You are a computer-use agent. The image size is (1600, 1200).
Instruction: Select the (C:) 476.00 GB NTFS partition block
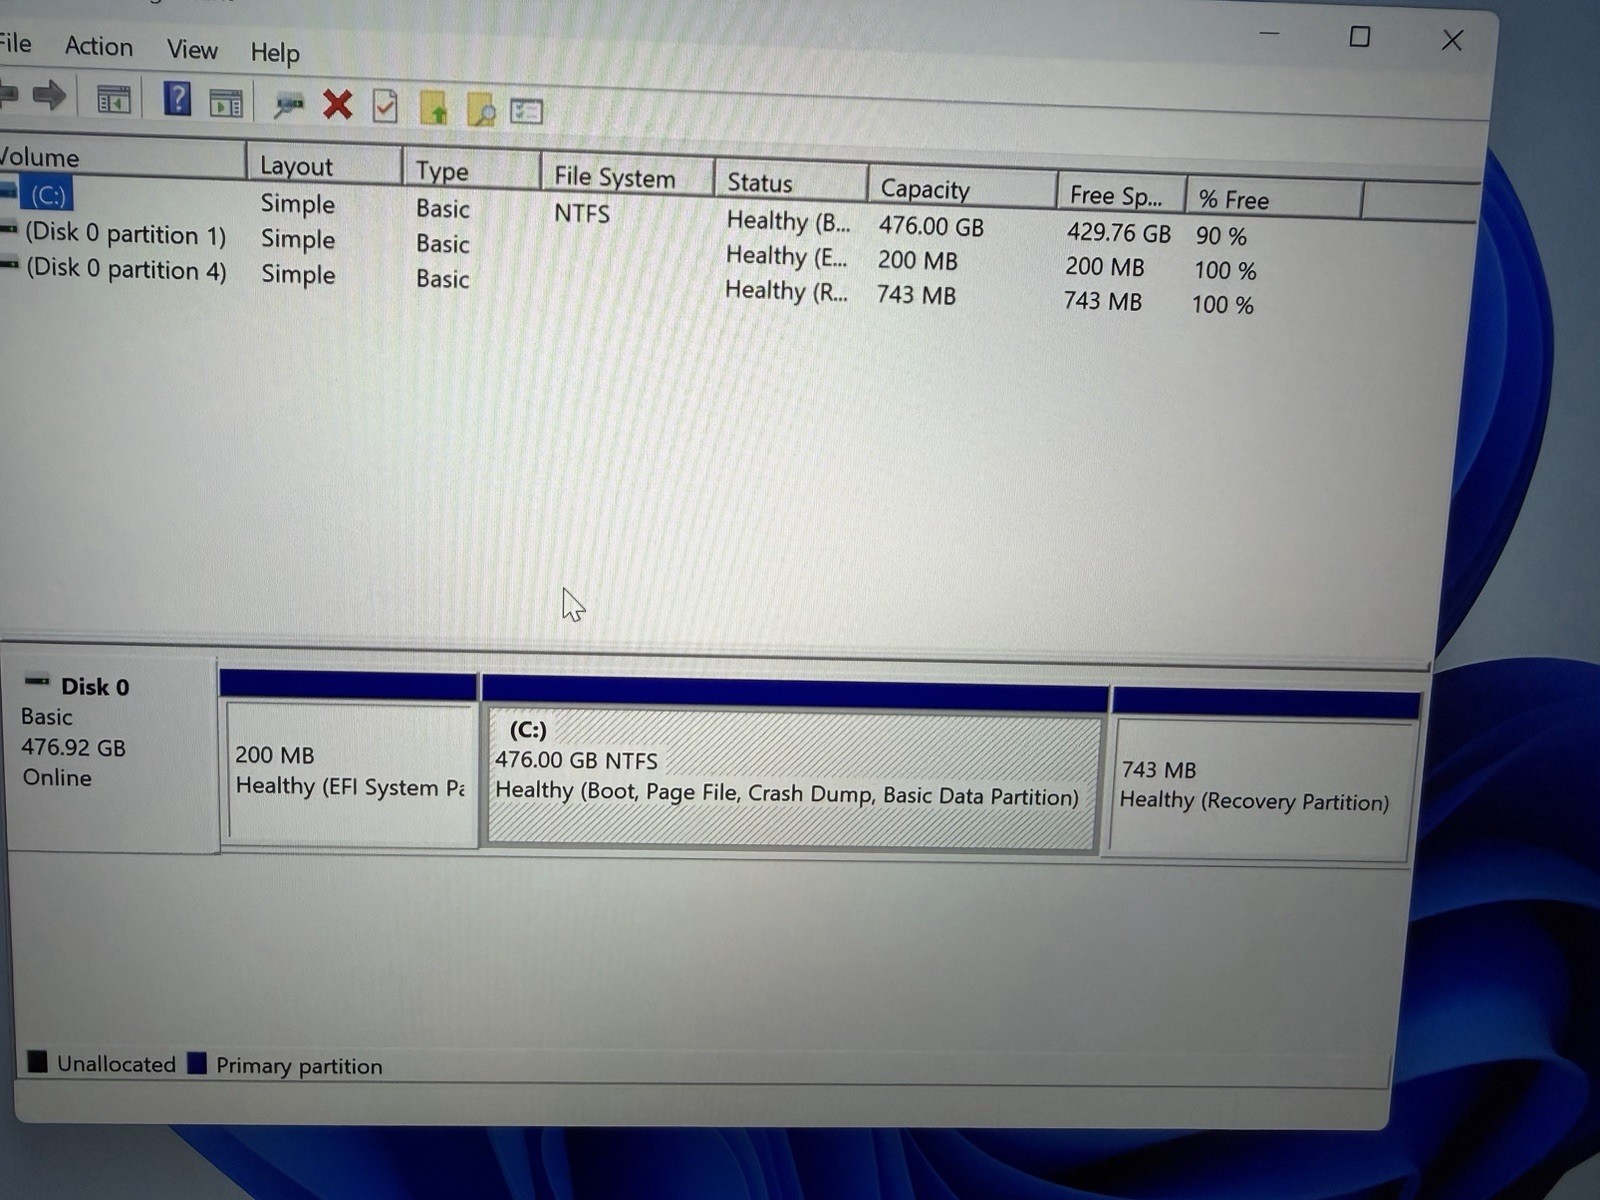(793, 778)
